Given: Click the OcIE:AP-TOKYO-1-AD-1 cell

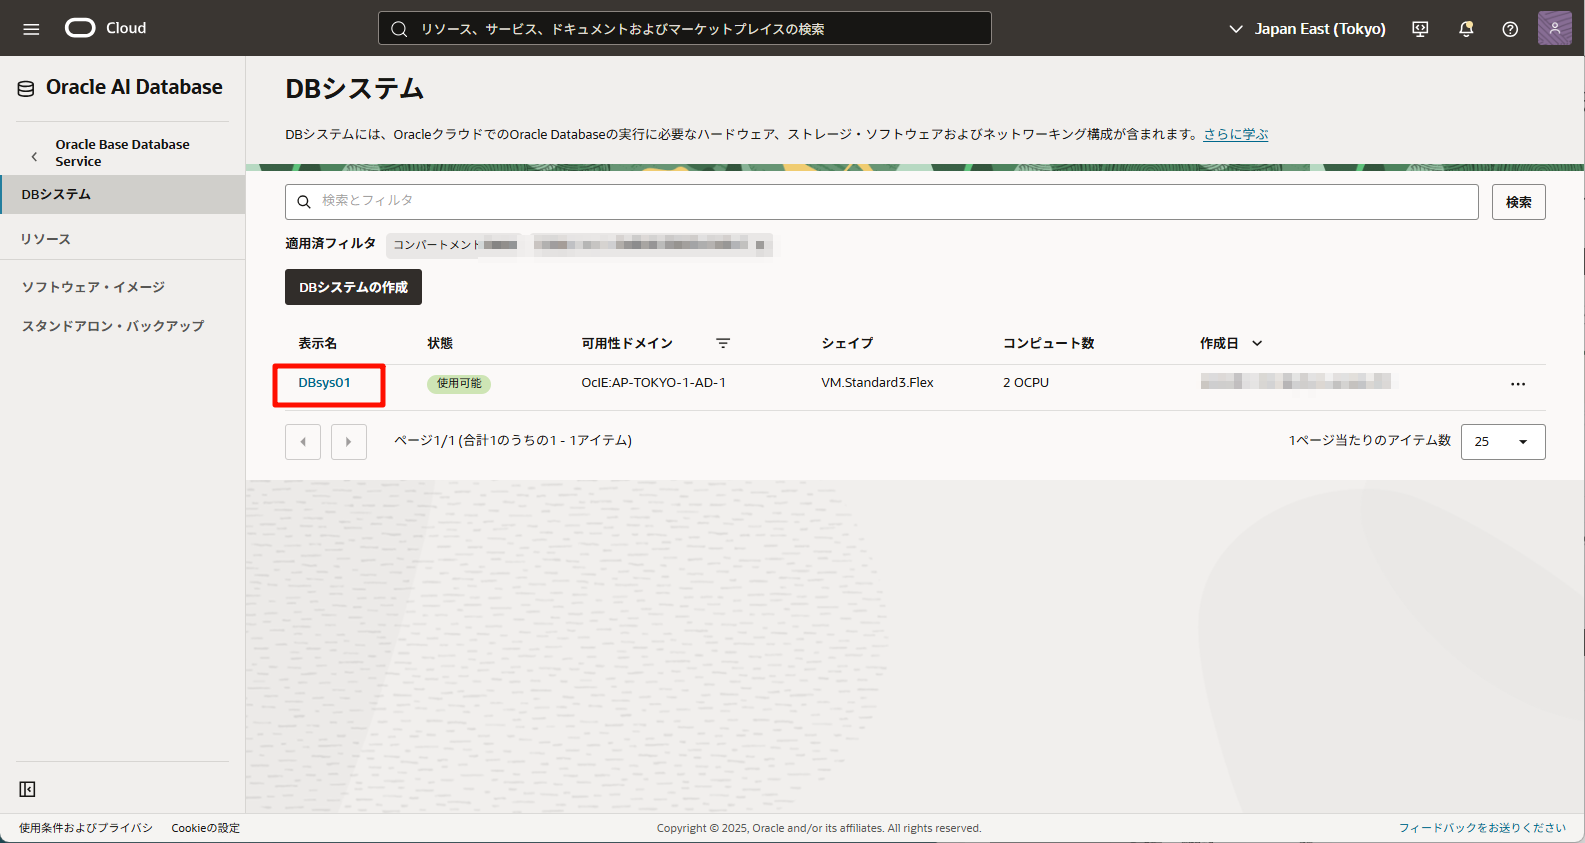Looking at the screenshot, I should coord(654,383).
